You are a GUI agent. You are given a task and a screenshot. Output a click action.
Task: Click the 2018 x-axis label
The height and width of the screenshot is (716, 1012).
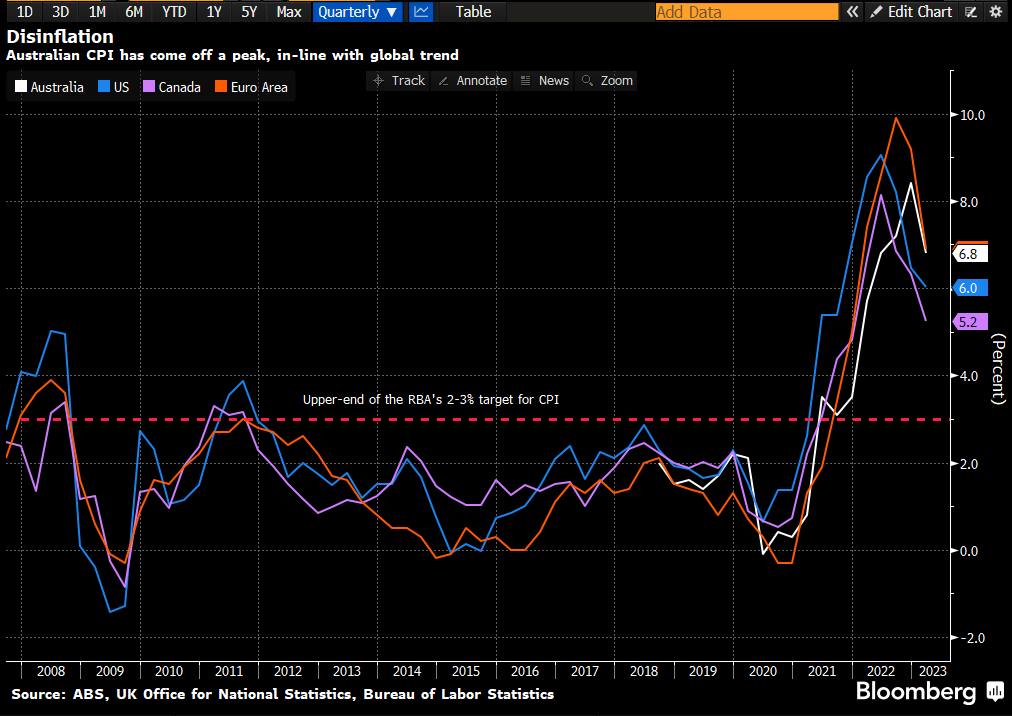tap(643, 671)
